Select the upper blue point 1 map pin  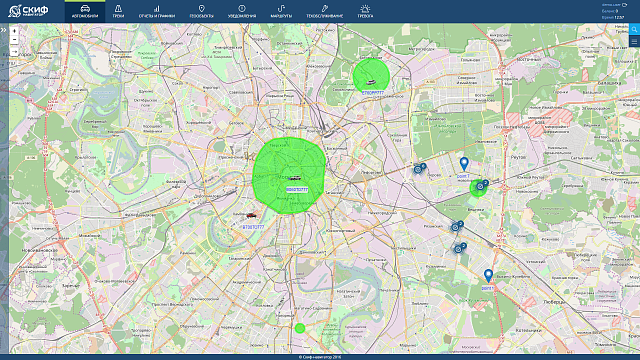(464, 164)
